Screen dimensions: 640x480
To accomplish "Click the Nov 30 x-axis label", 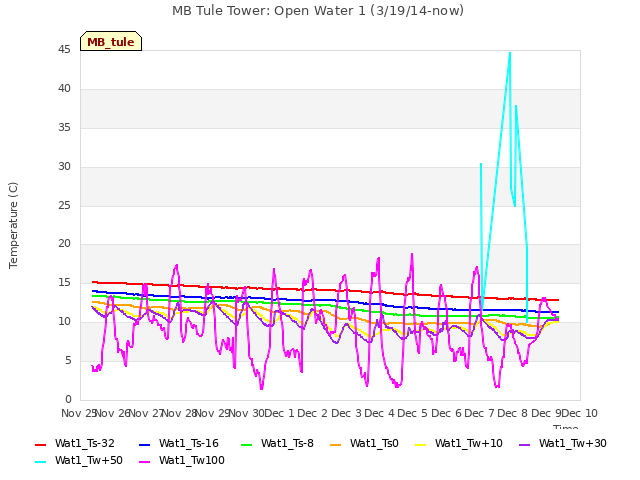I will coord(246,413).
